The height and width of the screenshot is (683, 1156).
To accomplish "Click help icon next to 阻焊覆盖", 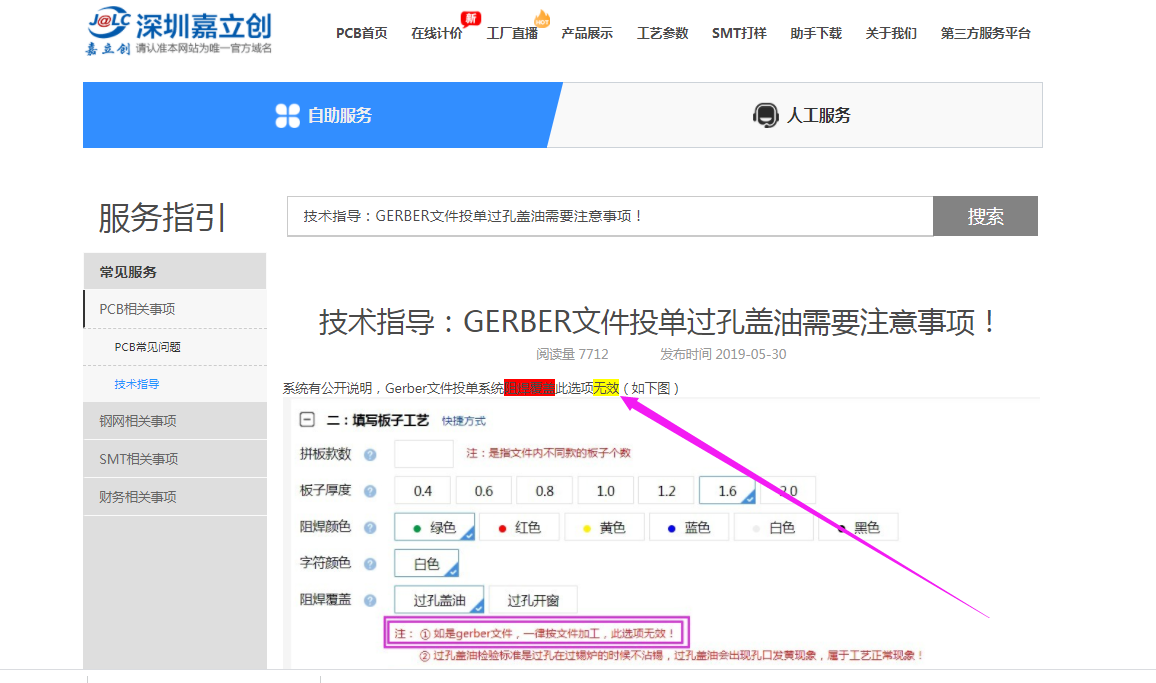I will (370, 601).
